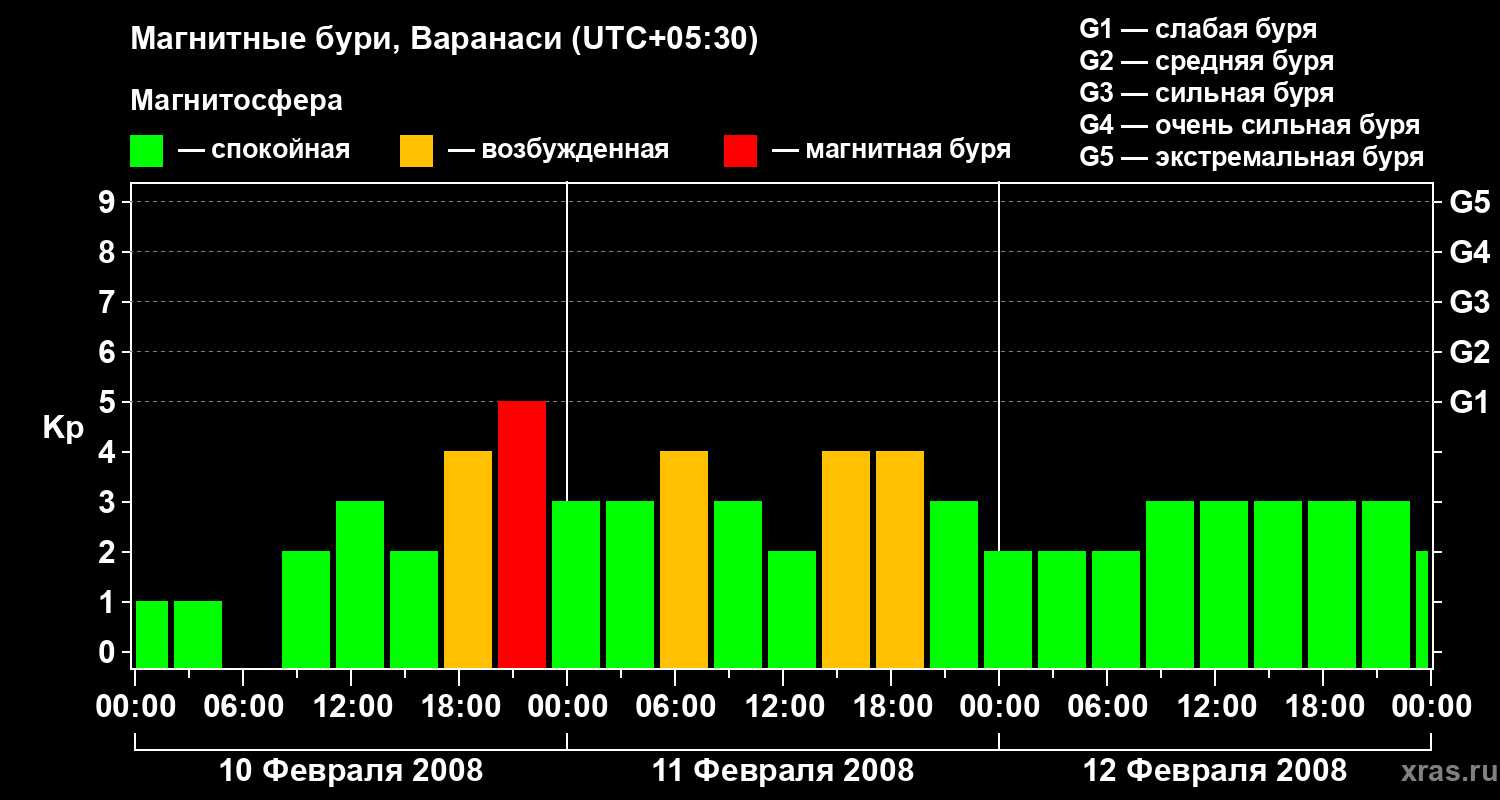Screen dimensions: 1500x800
Task: Select green bar crossing midnight into 11 February
Action: click(x=576, y=585)
